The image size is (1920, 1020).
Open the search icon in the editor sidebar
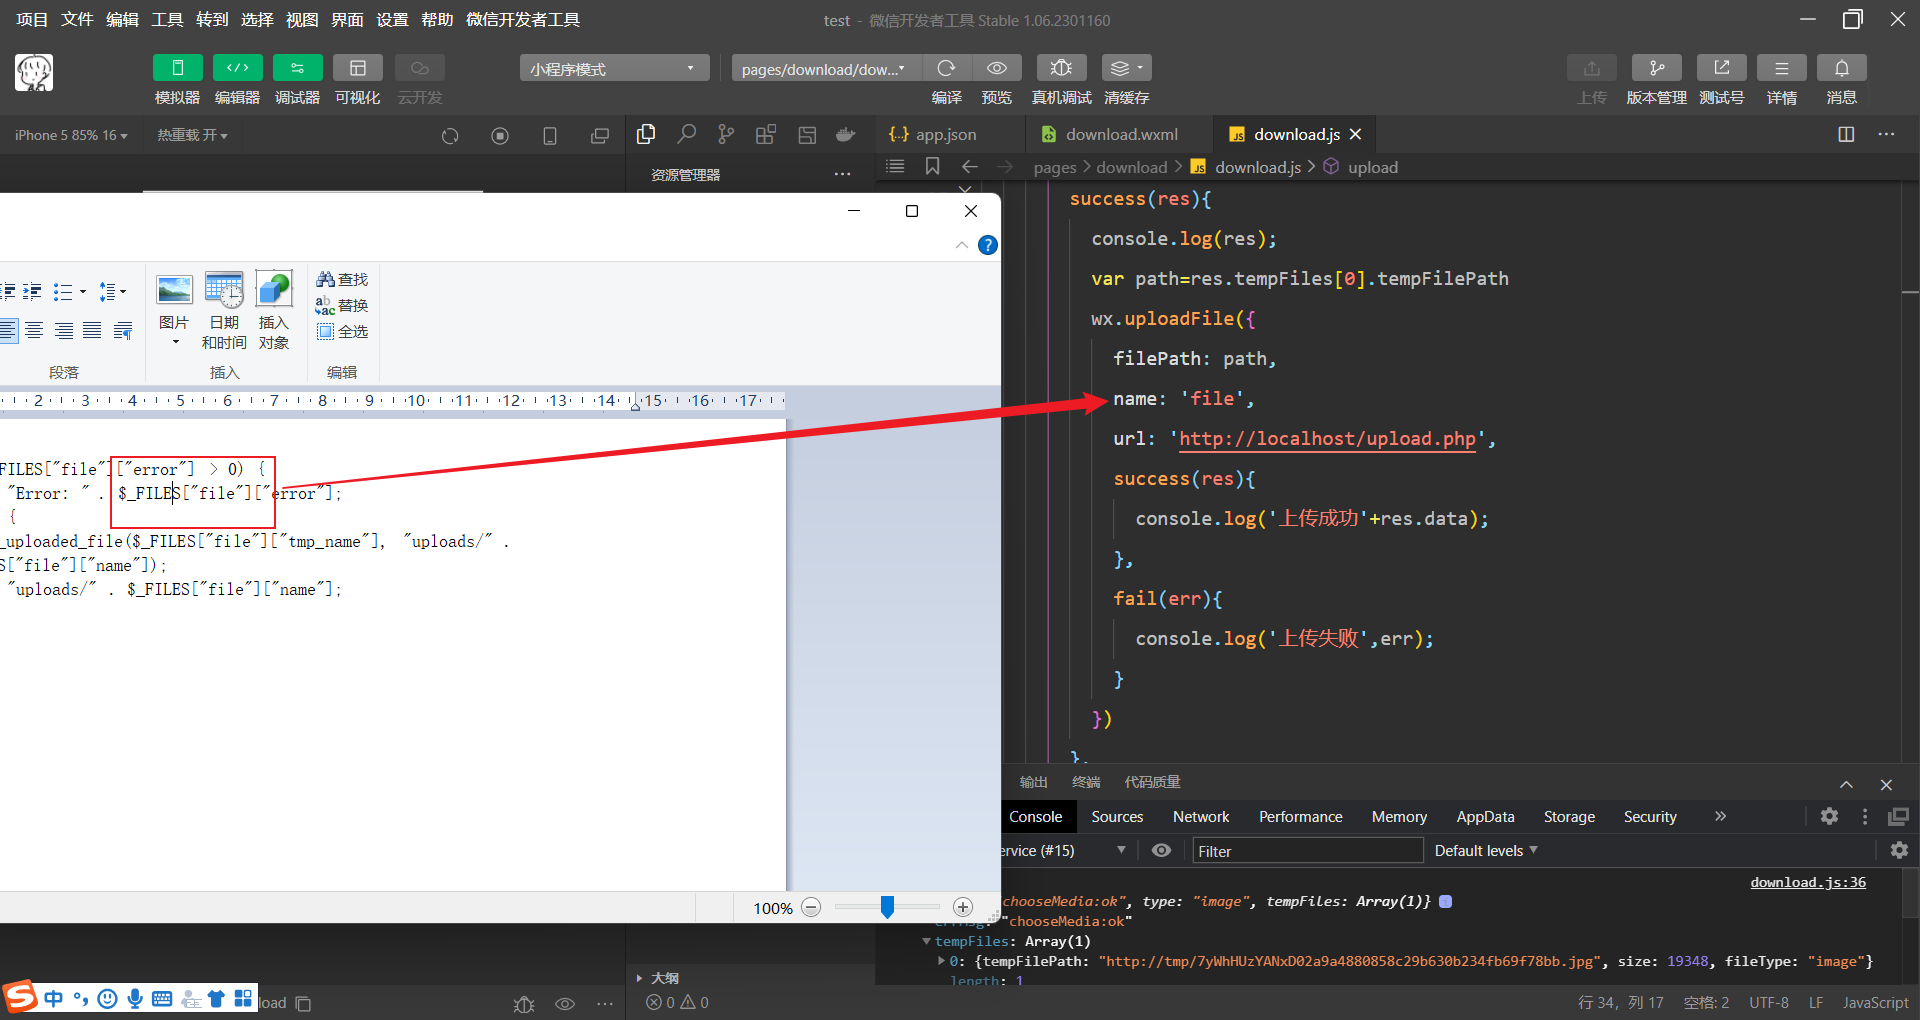coord(686,134)
